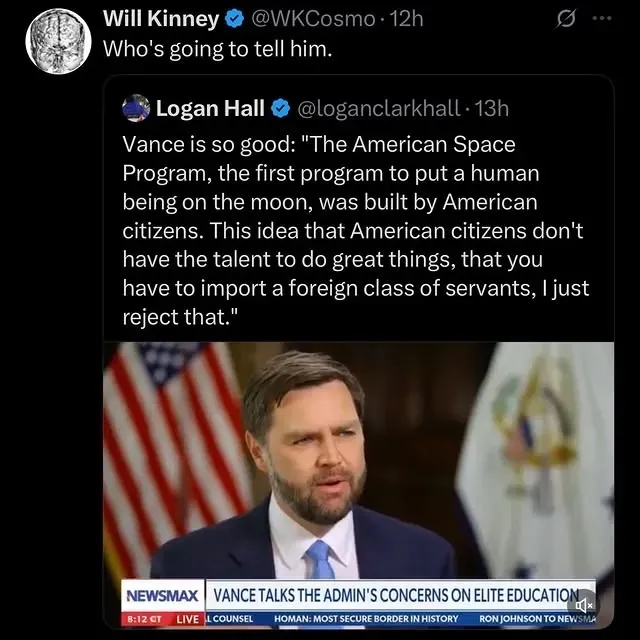The height and width of the screenshot is (640, 640).
Task: Open the @loganclarkhall handle
Action: tap(379, 109)
